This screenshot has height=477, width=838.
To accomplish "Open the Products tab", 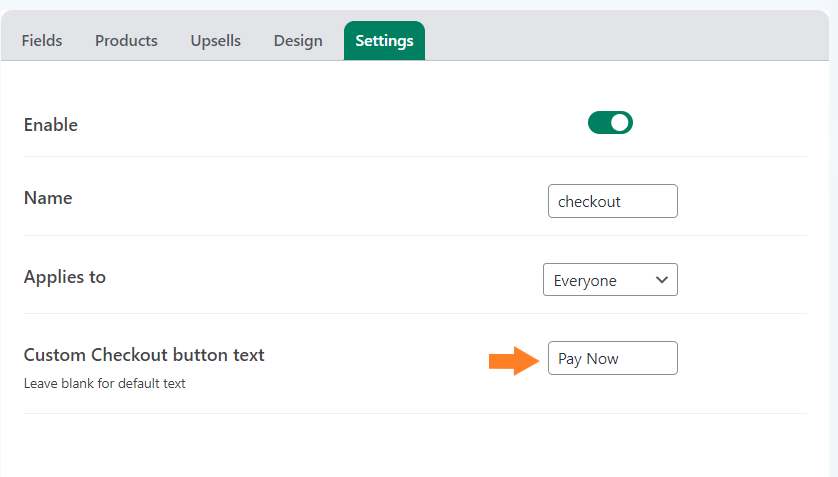I will (126, 41).
